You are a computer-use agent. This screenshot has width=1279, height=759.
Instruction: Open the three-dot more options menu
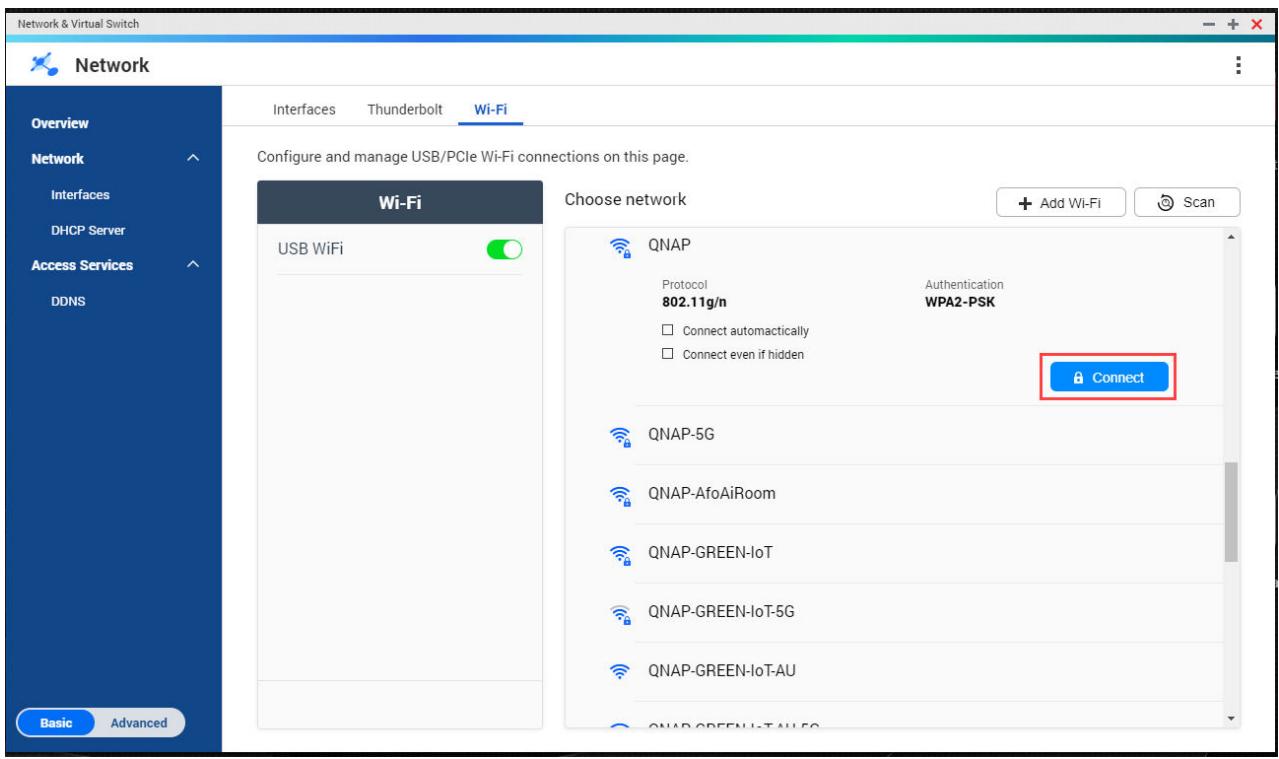(x=1240, y=65)
